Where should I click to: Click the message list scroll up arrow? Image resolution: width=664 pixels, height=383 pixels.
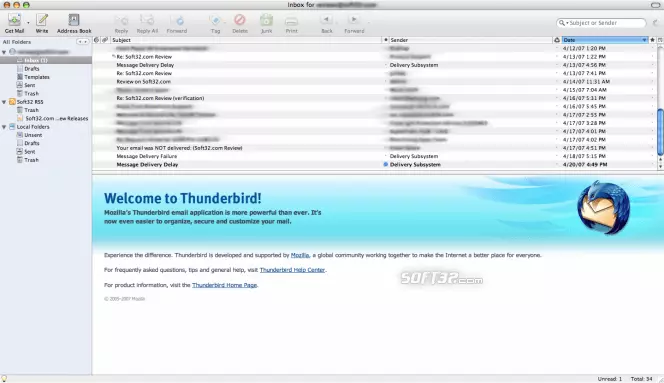(660, 160)
